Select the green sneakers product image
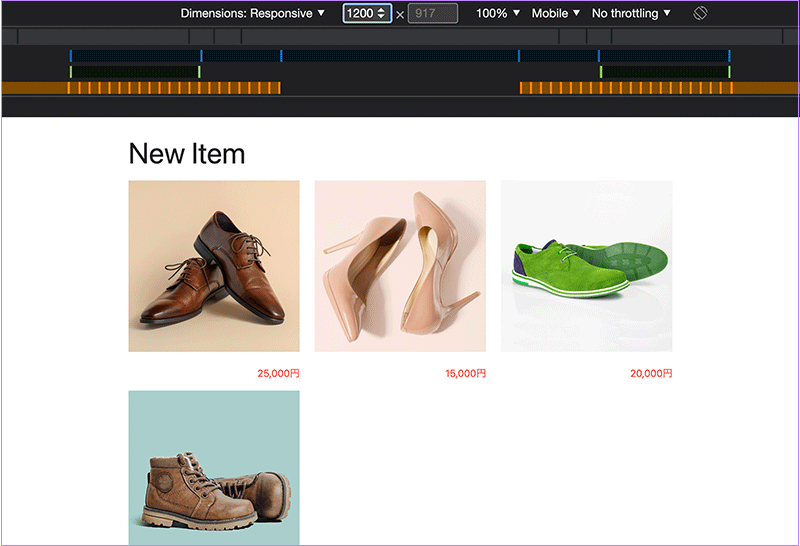 pos(586,266)
